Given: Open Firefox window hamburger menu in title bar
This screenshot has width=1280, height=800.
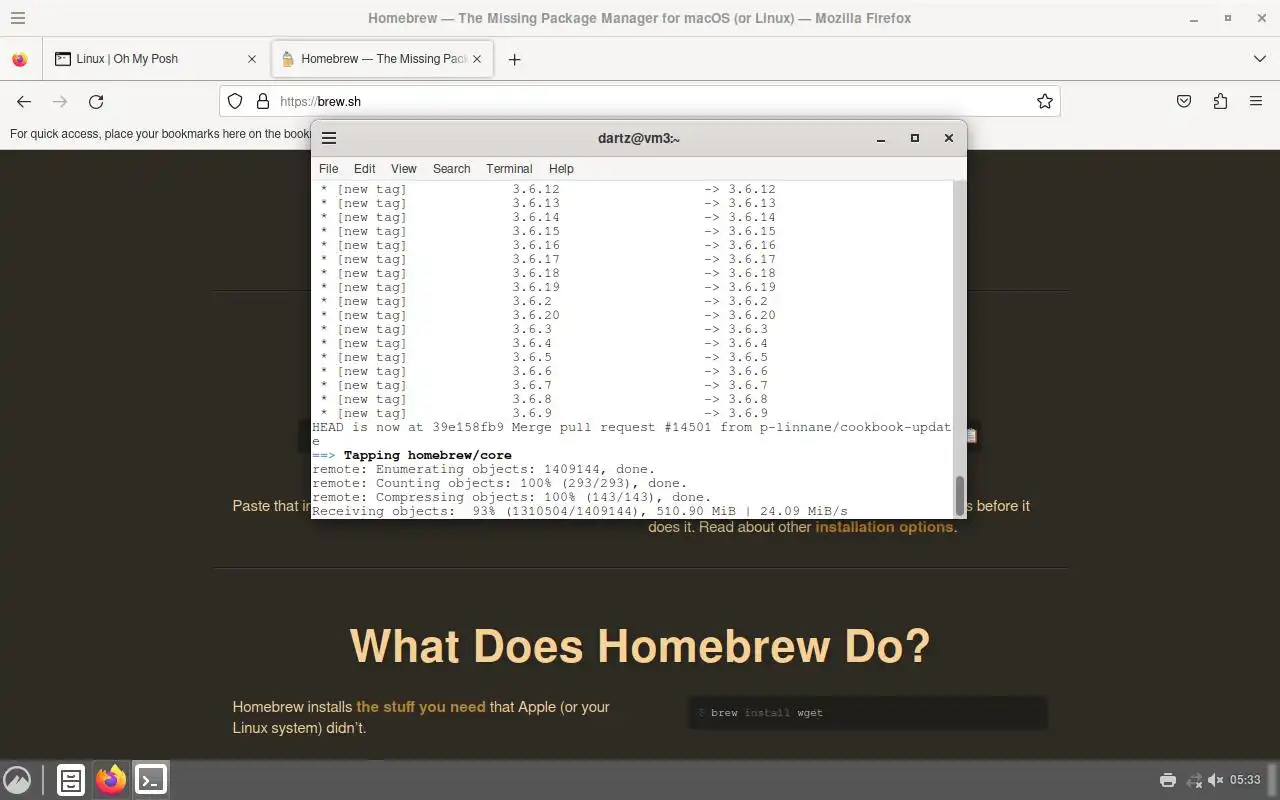Looking at the screenshot, I should pos(17,18).
